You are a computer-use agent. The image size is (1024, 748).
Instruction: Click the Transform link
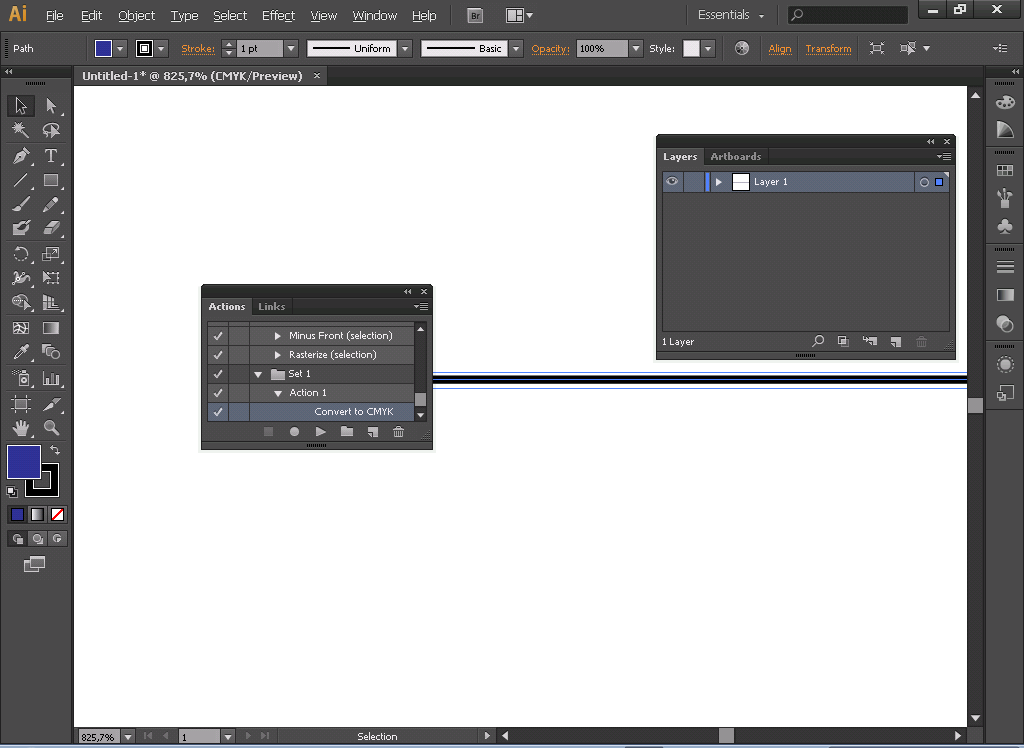(x=828, y=48)
